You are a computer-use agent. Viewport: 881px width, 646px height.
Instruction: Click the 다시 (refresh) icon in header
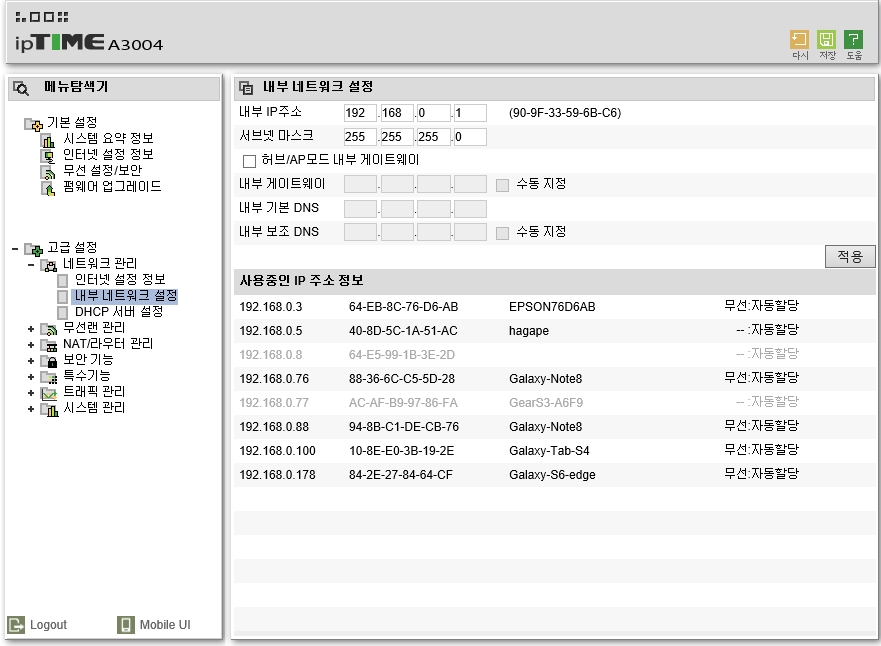click(x=799, y=40)
